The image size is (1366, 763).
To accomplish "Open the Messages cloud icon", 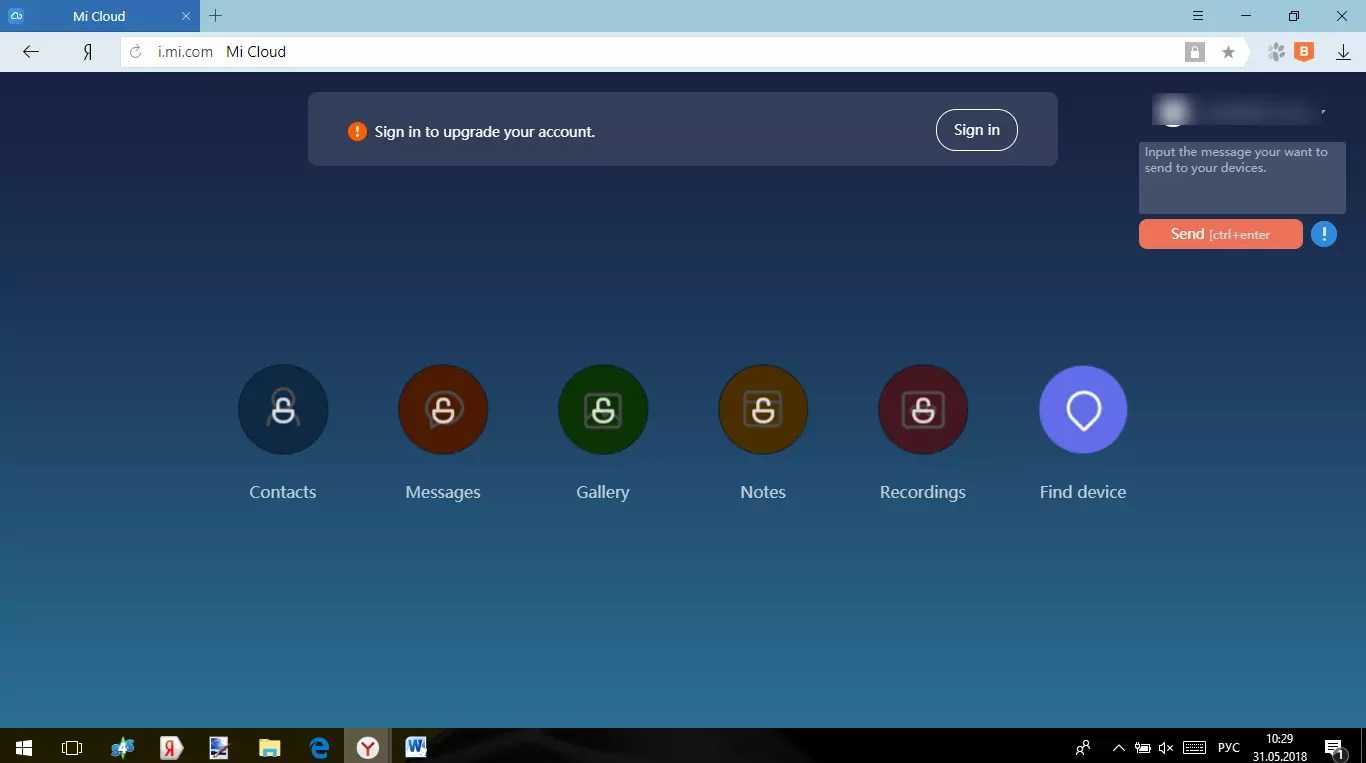I will [x=443, y=409].
